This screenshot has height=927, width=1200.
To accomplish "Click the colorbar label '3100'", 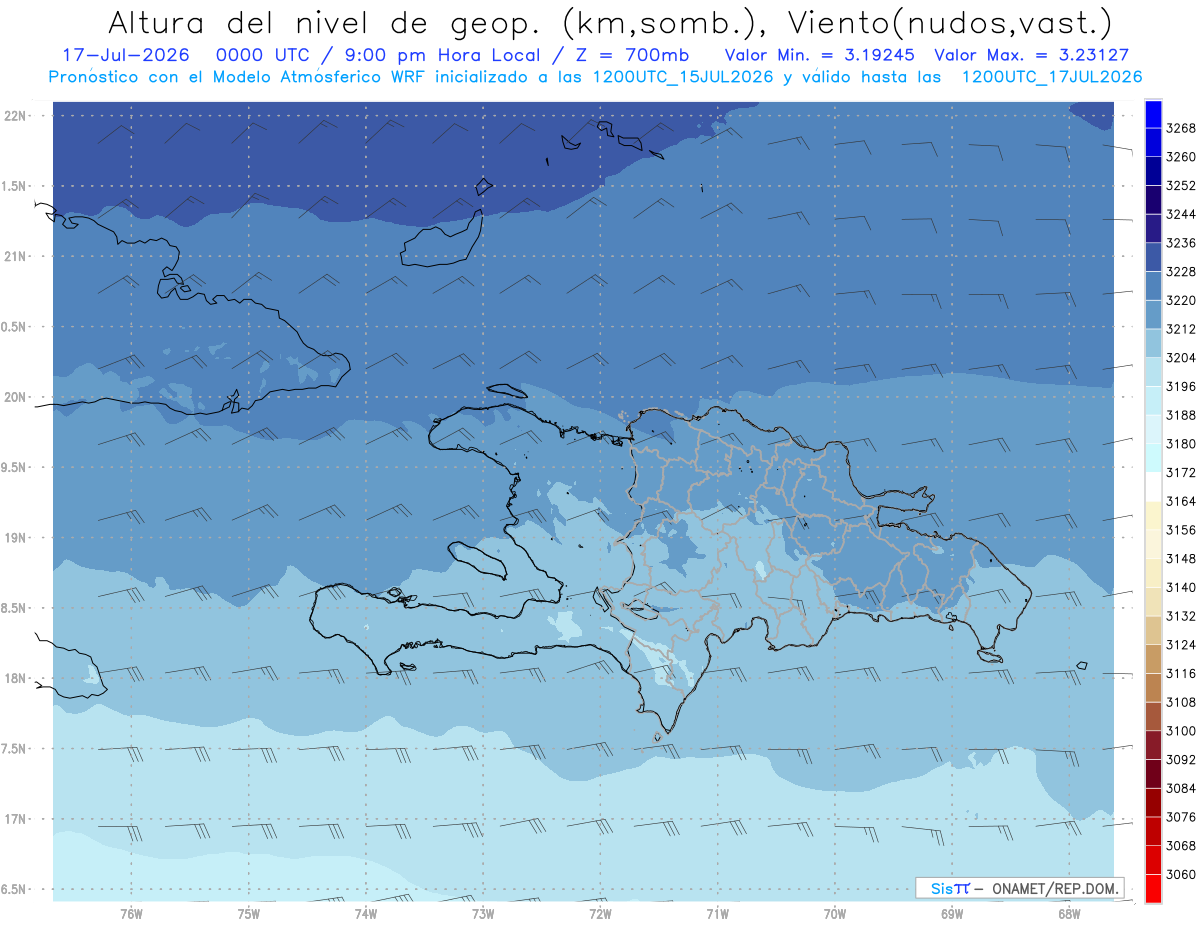I will click(x=1181, y=731).
